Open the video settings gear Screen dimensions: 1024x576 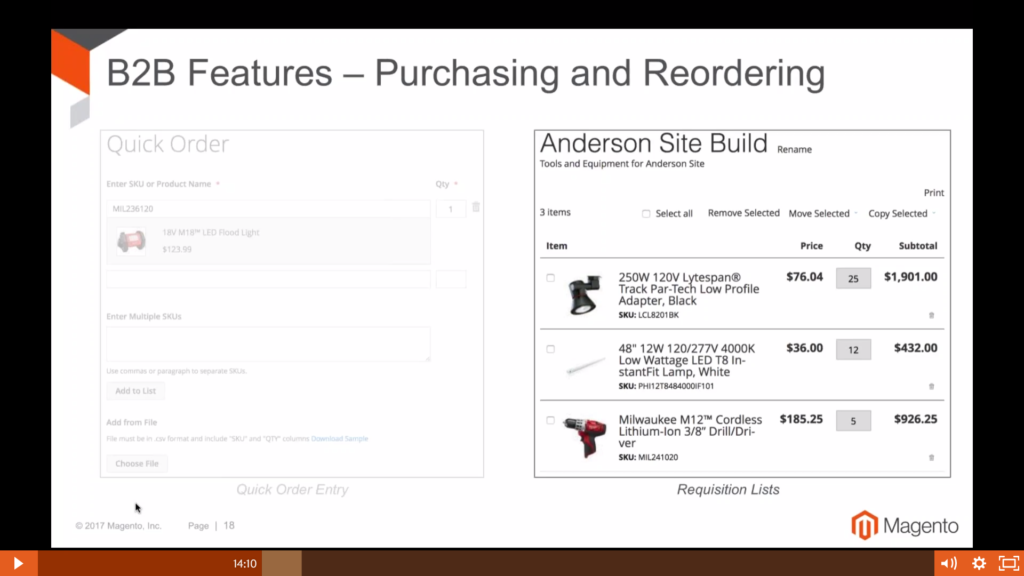pos(978,563)
